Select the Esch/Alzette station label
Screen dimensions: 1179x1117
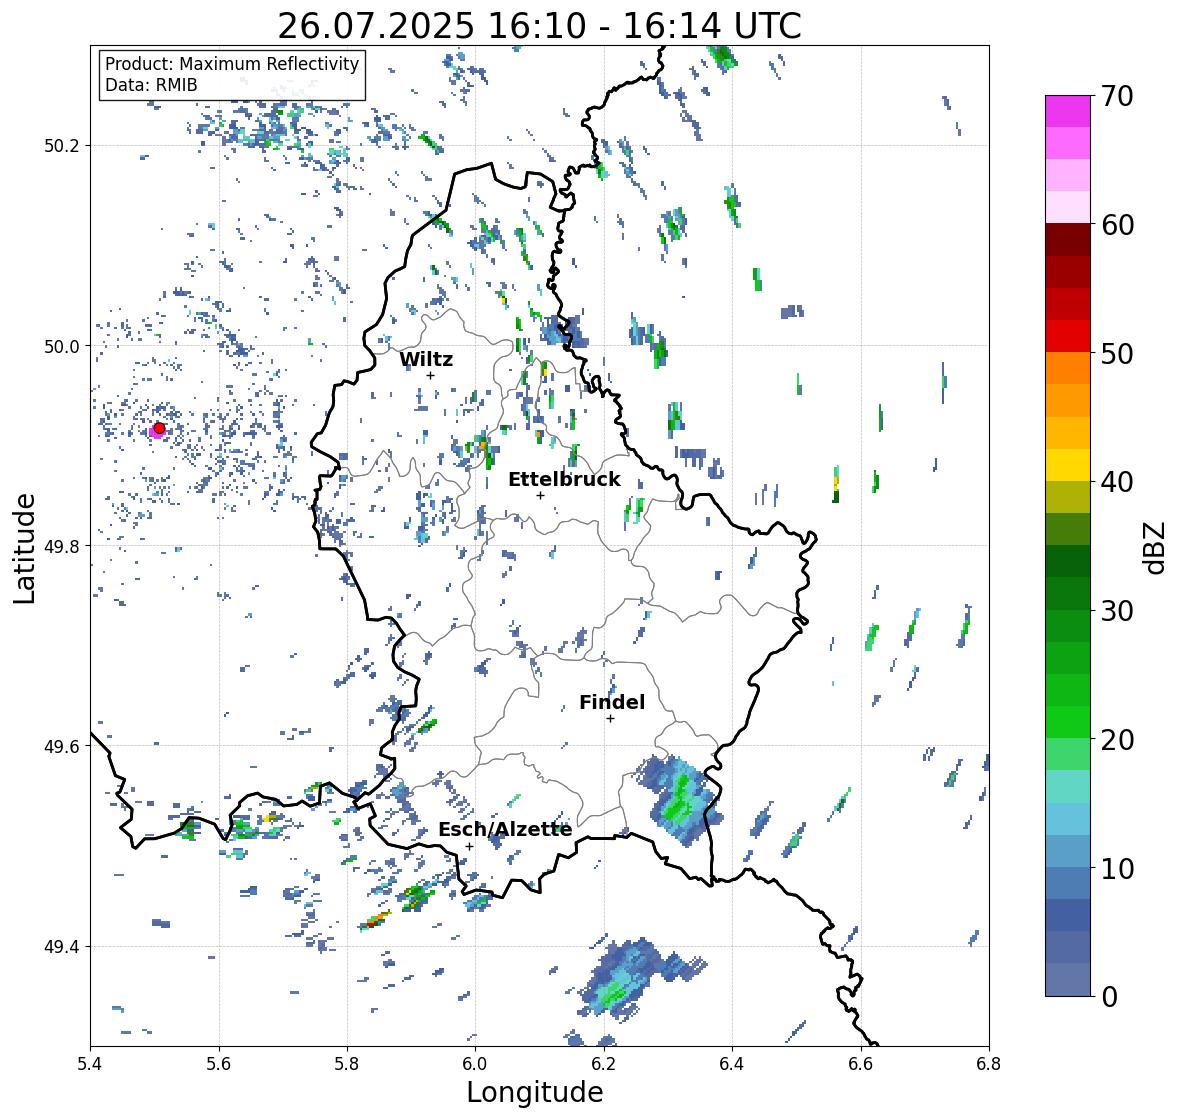point(505,829)
